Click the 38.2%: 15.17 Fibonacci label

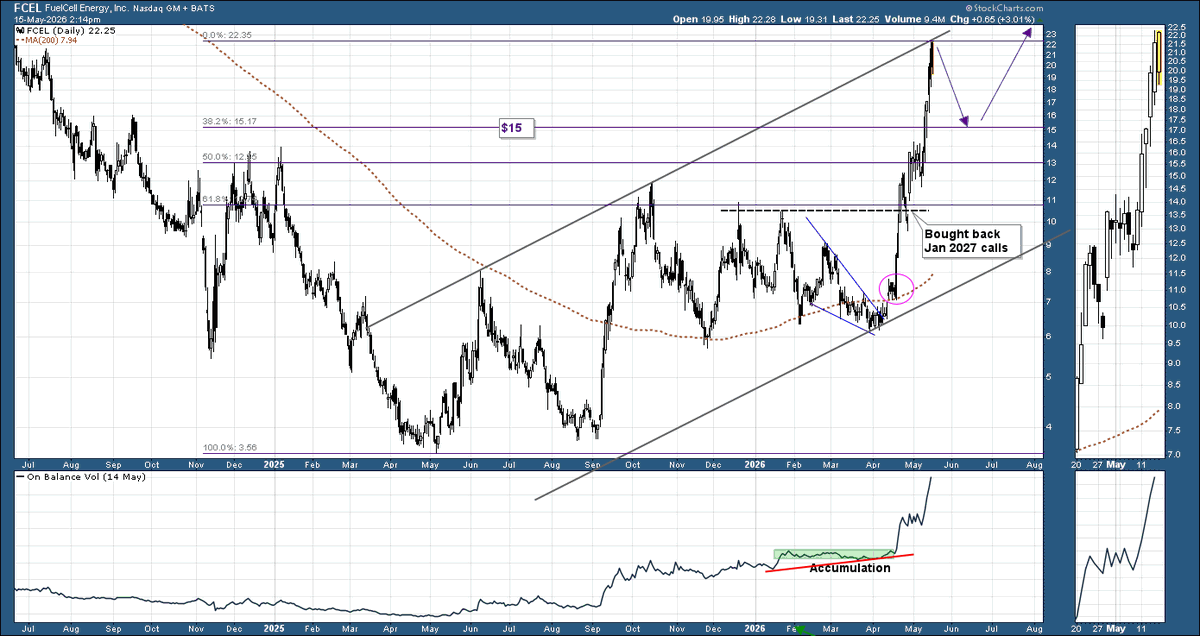point(232,122)
